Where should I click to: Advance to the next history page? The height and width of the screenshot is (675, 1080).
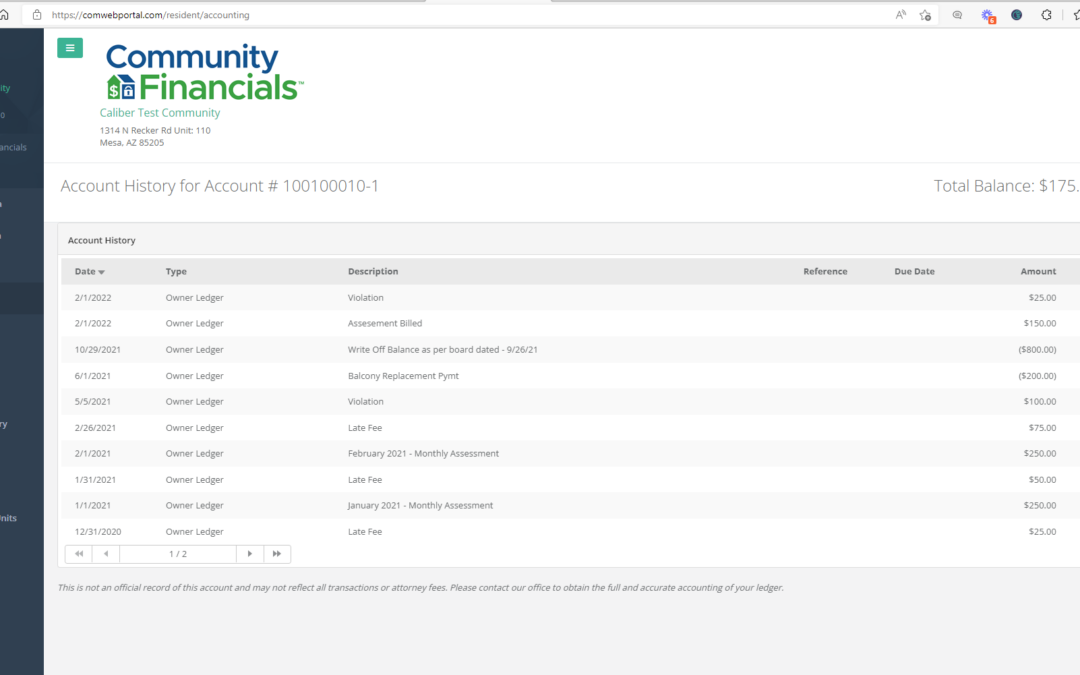coord(250,554)
